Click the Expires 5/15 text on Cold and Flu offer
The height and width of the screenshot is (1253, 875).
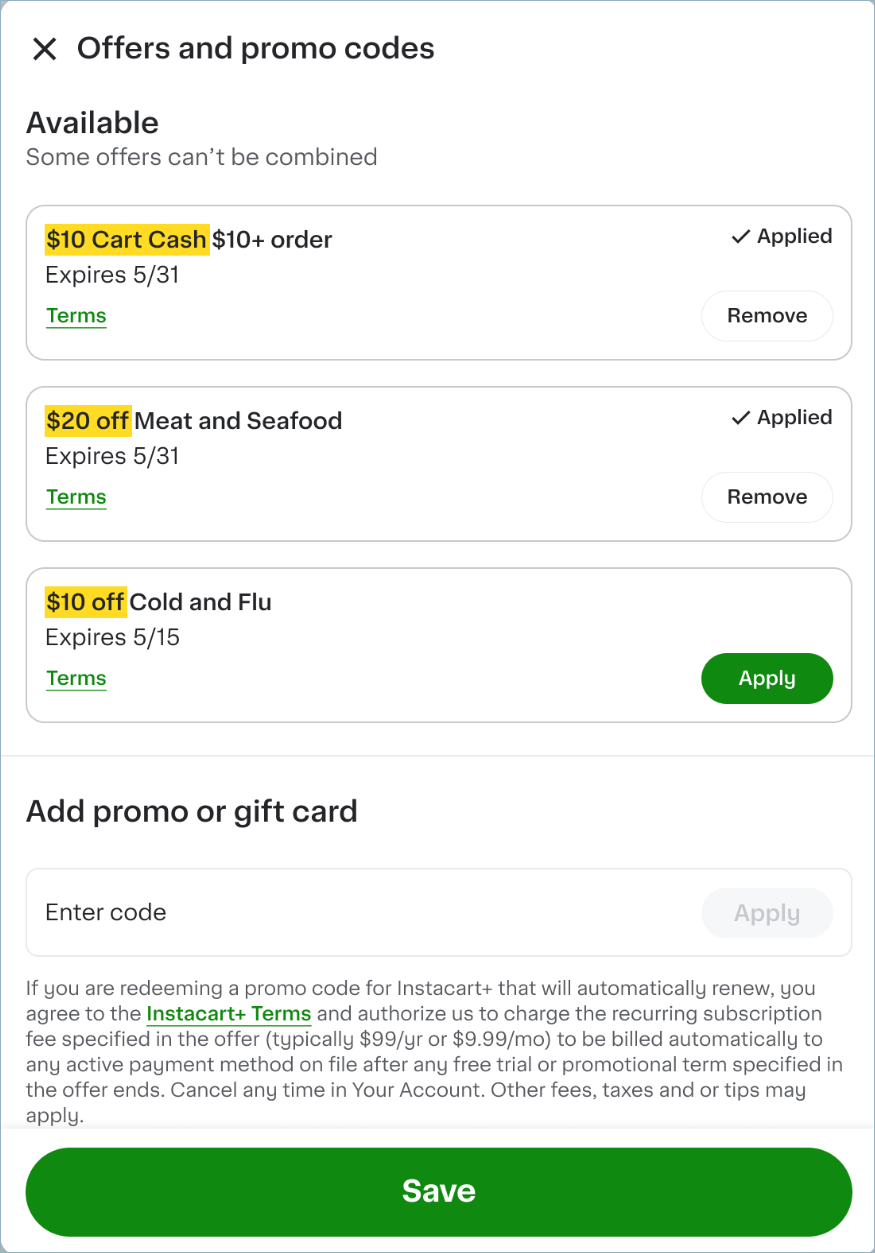click(112, 637)
